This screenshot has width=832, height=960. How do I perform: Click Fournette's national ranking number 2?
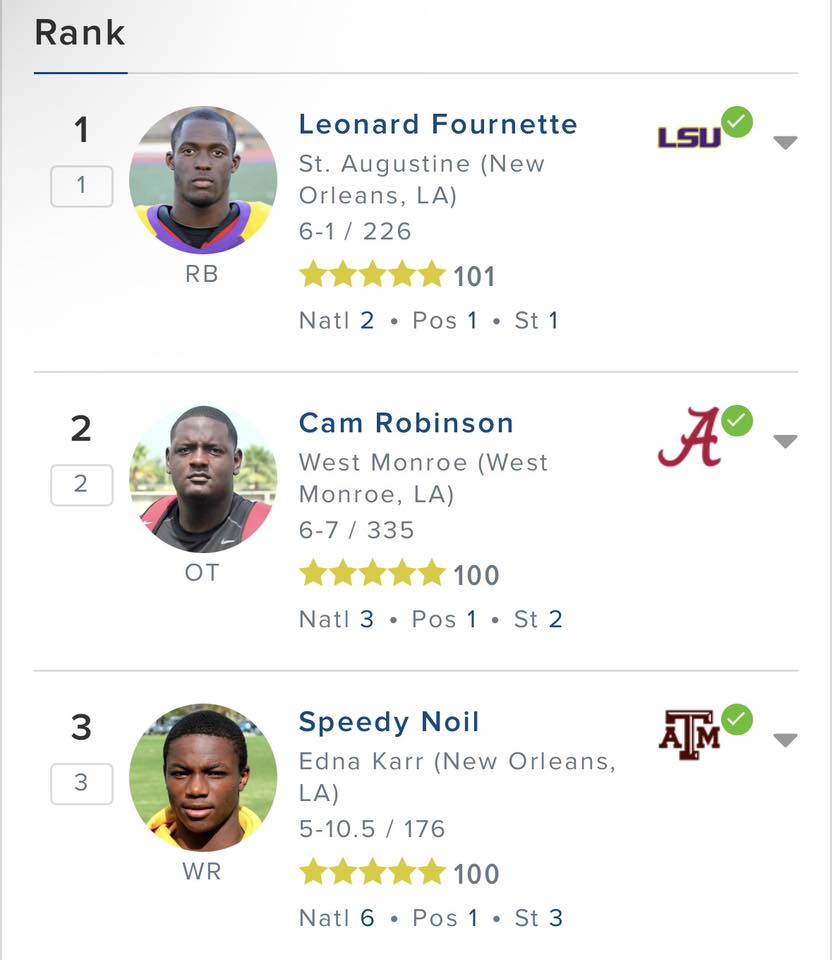(367, 320)
